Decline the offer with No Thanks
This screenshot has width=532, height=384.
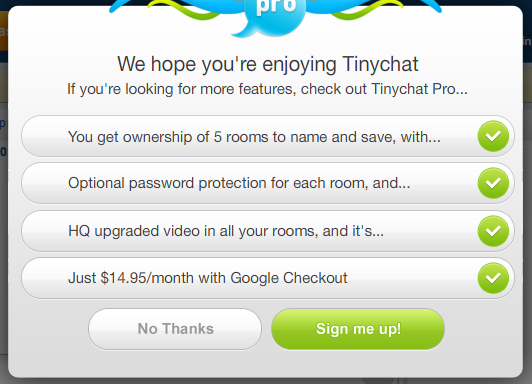click(175, 329)
